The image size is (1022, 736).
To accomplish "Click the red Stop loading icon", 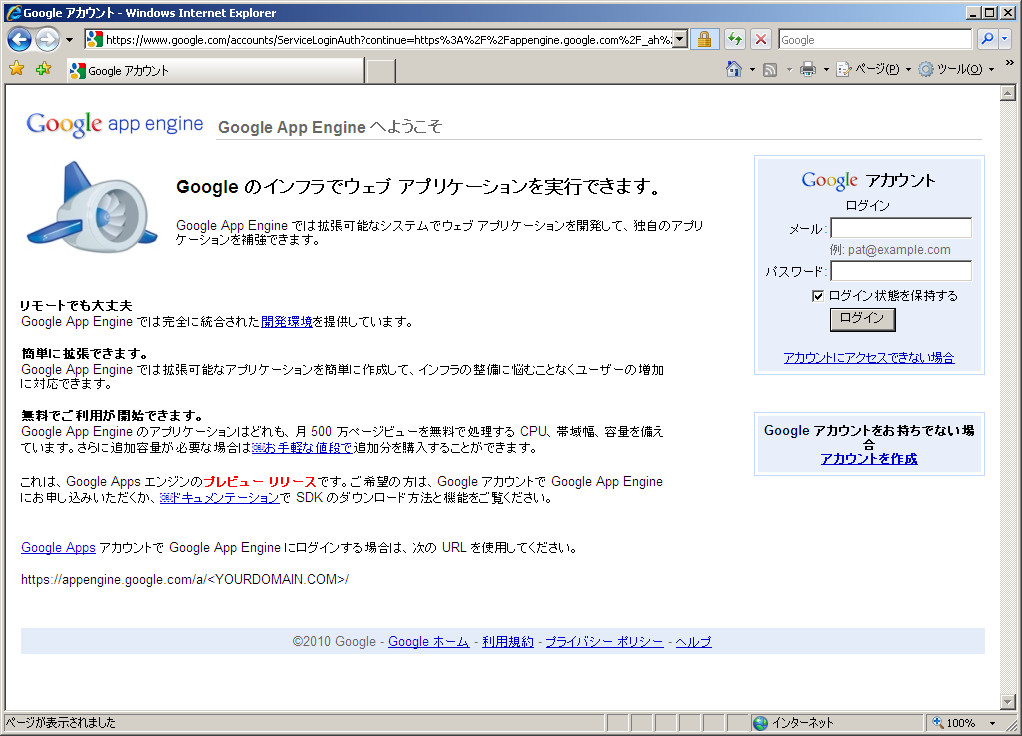I will [x=761, y=40].
